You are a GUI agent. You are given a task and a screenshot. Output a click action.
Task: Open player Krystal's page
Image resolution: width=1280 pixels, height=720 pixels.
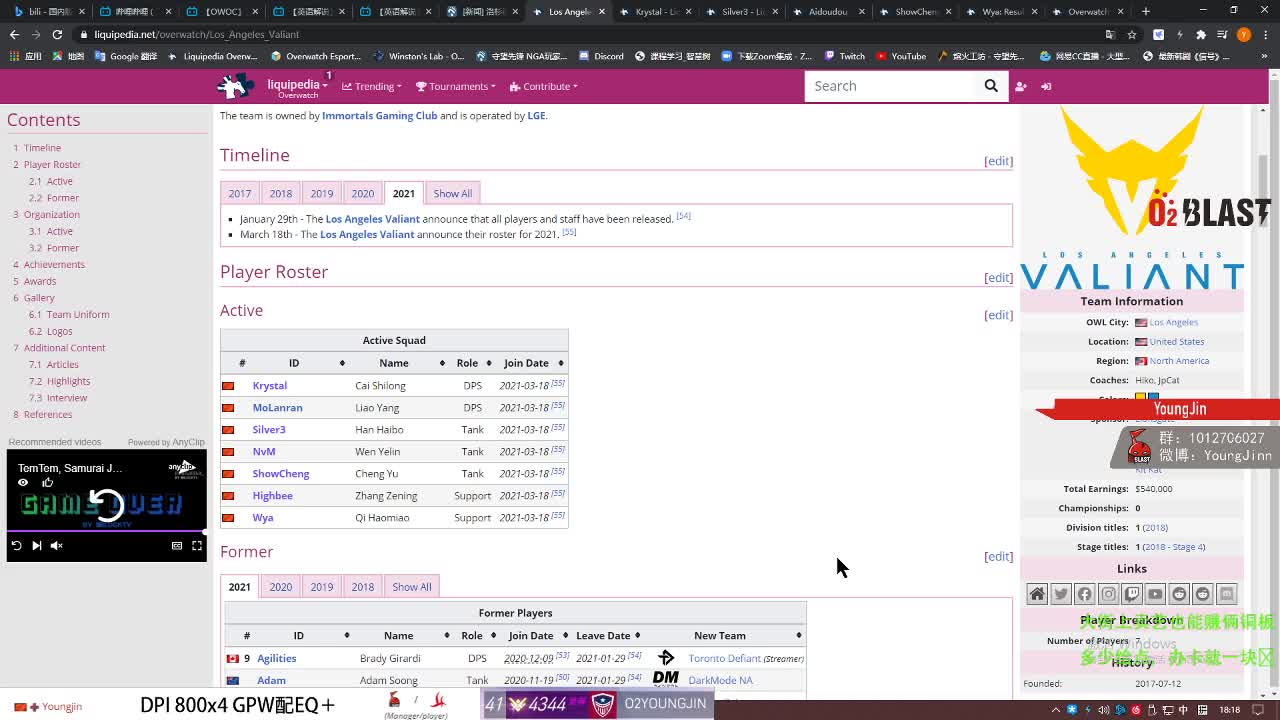[270, 385]
